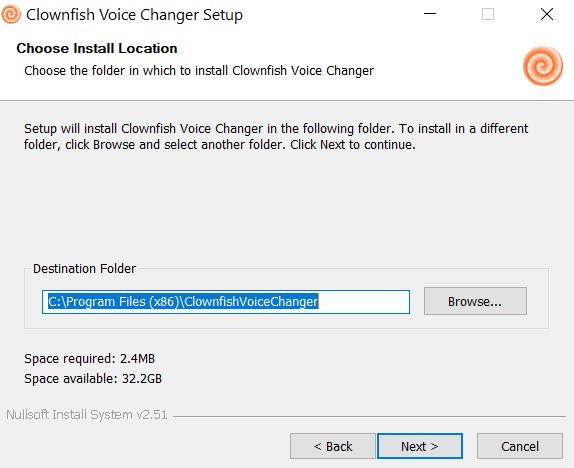Image resolution: width=574 pixels, height=468 pixels.
Task: Continue installation with the Next button
Action: [420, 446]
